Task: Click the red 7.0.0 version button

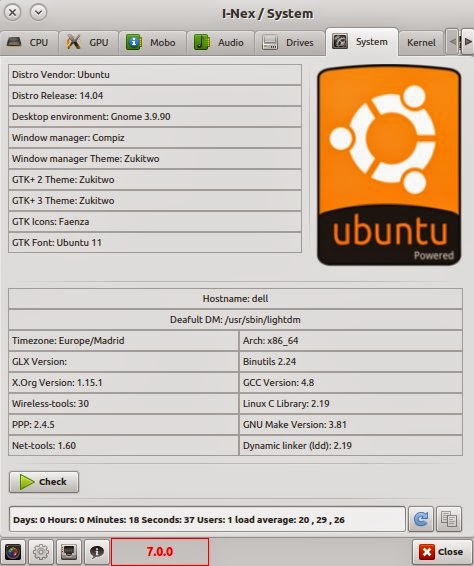Action: tap(160, 552)
